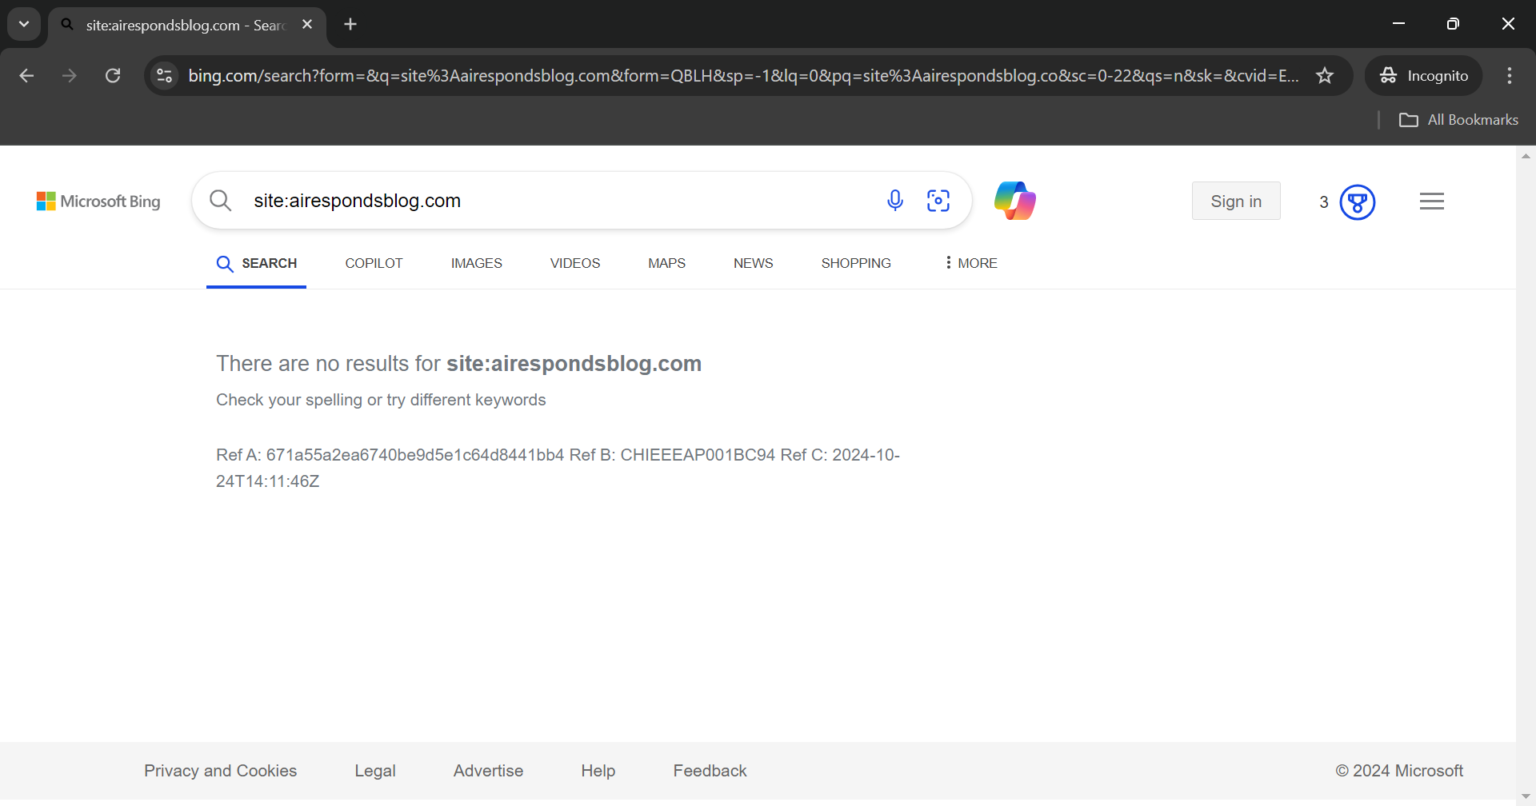
Task: Switch to the NEWS tab
Action: [753, 262]
